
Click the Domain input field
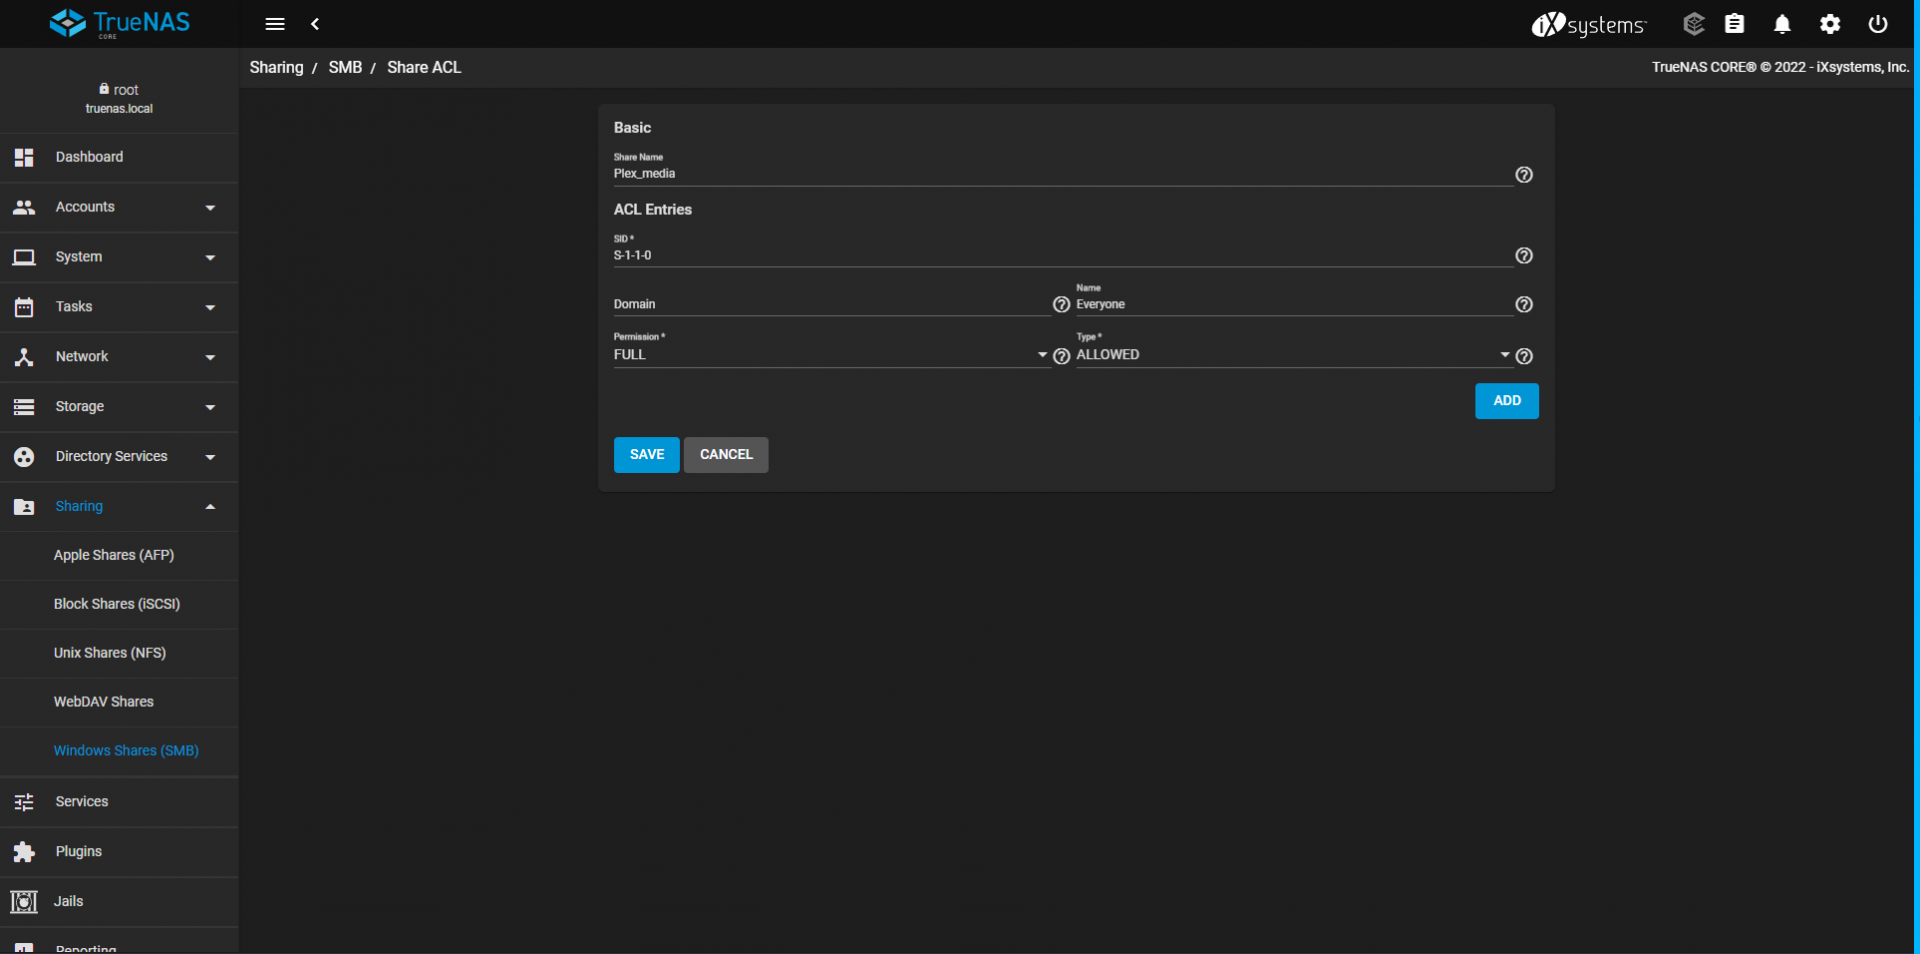coord(831,304)
